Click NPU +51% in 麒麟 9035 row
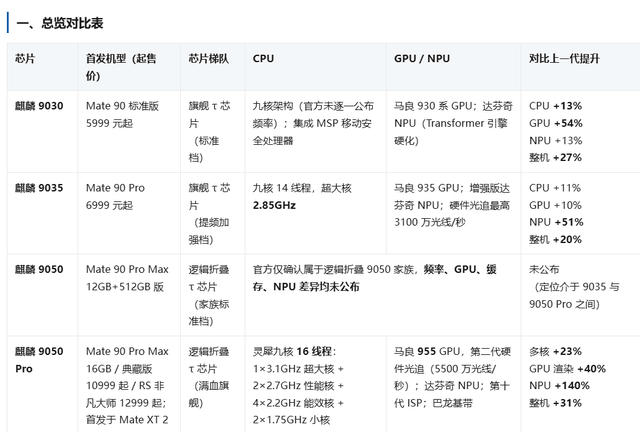 [556, 222]
